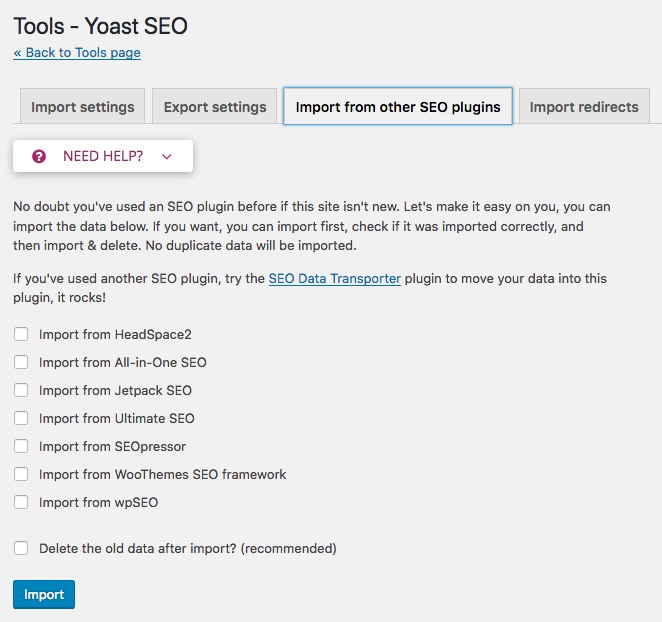
Task: Go back to Tools page link
Action: pos(77,53)
